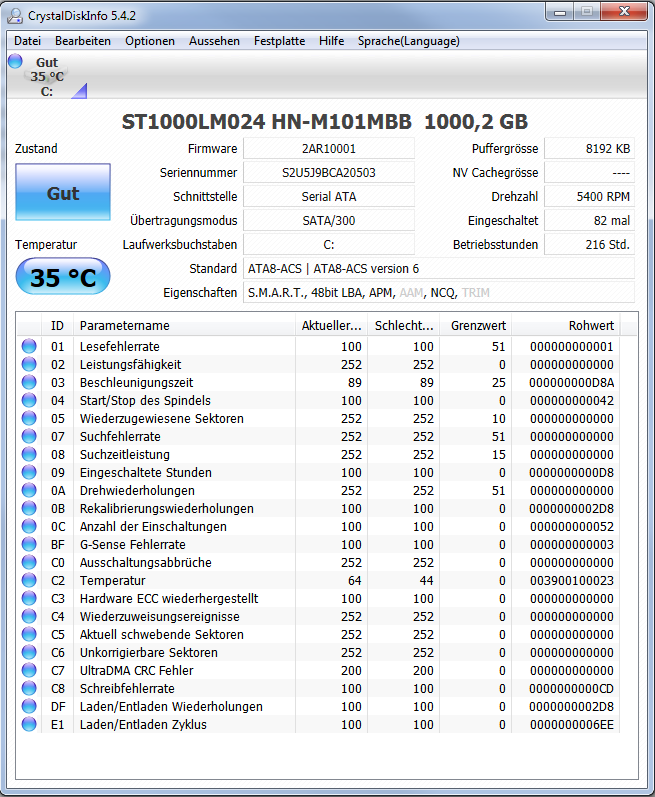Open the Festplatte menu
This screenshot has width=655, height=797.
click(x=279, y=41)
